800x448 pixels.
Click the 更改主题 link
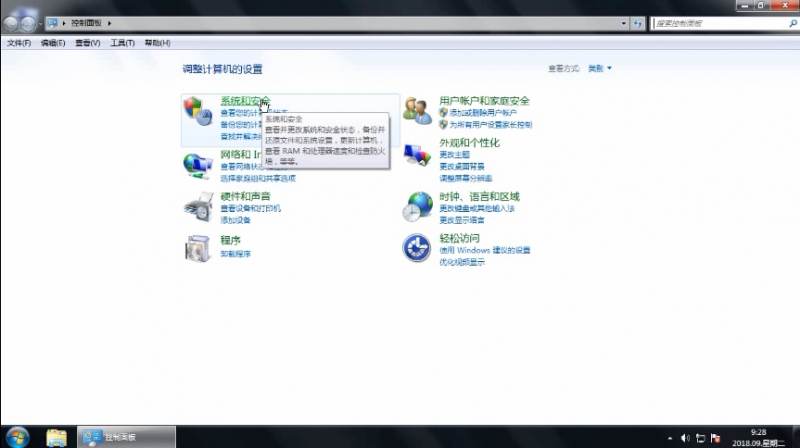454,155
